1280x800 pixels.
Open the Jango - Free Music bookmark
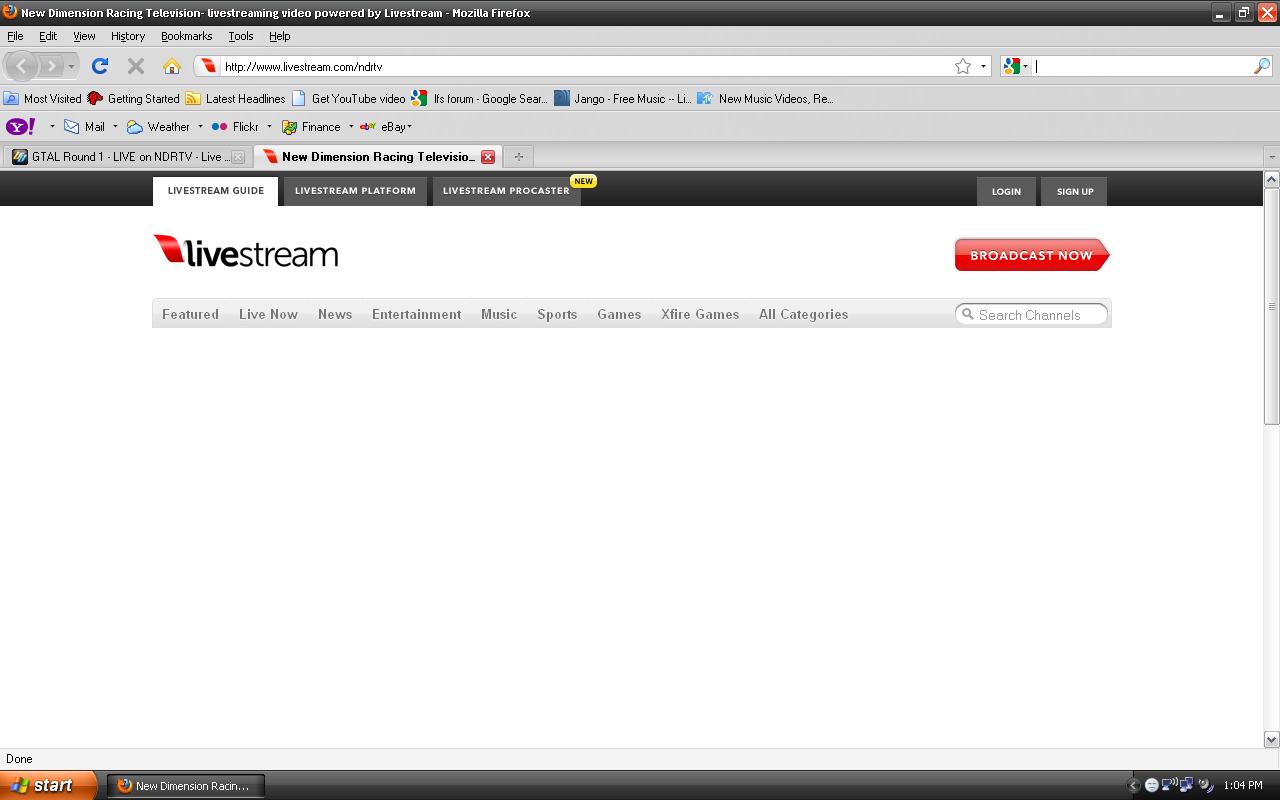[623, 99]
